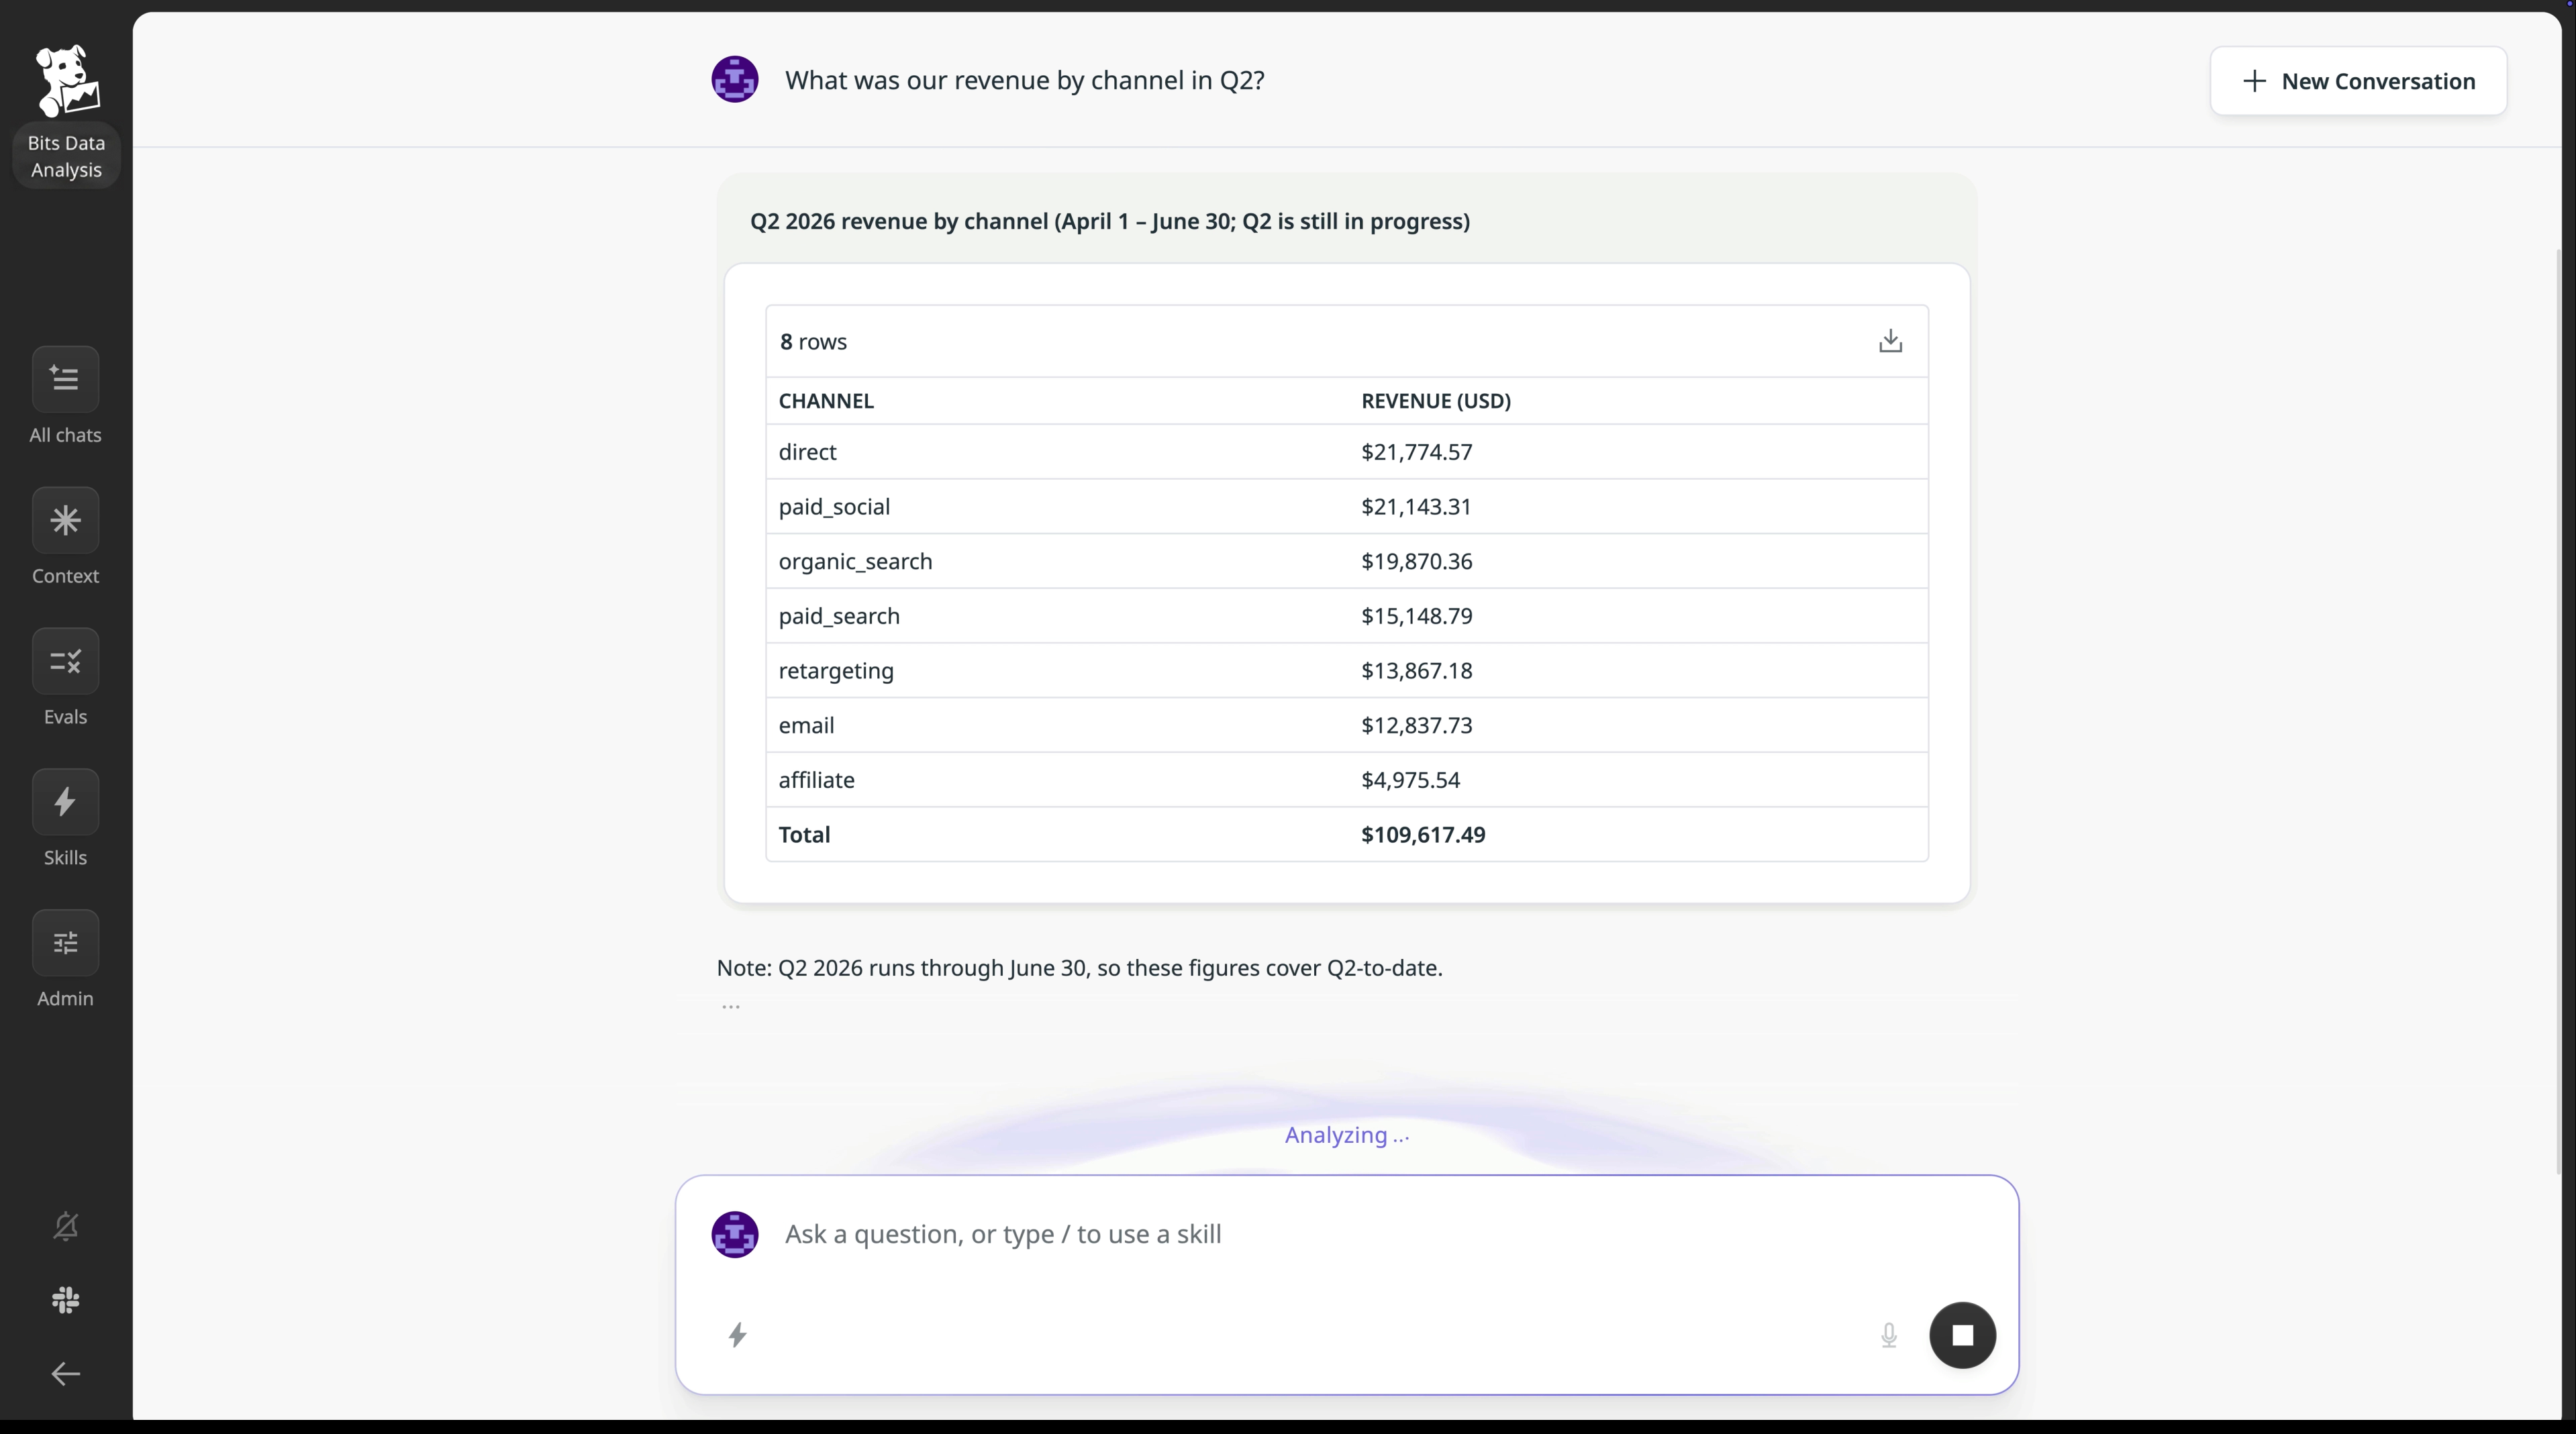The height and width of the screenshot is (1434, 2576).
Task: Expand the ellipsis below the note
Action: pos(731,1006)
